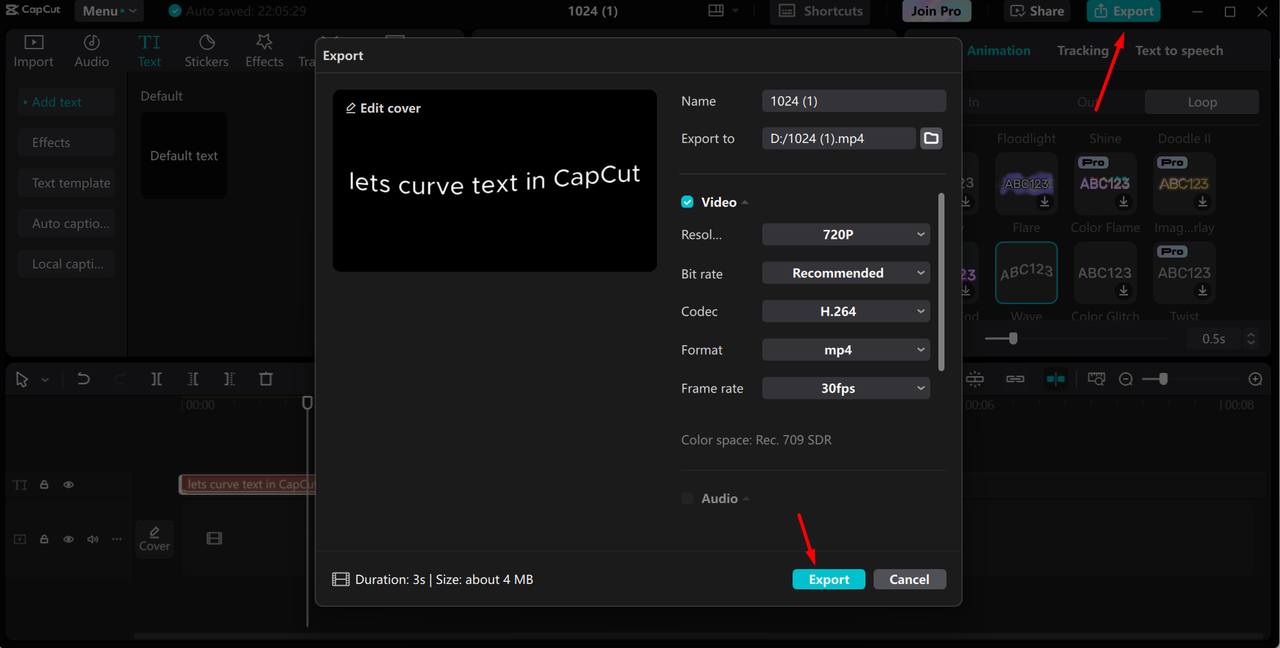Click the Join Pro button

(x=936, y=11)
